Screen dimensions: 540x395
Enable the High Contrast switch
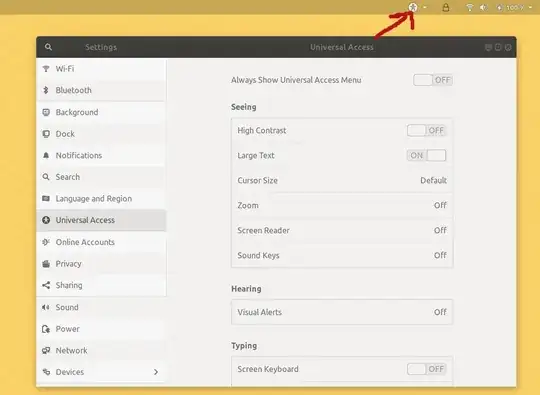click(427, 131)
